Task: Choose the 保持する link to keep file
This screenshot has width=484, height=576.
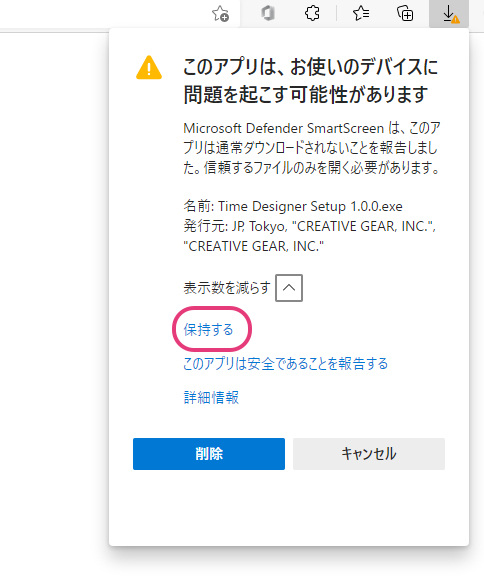Action: point(208,329)
